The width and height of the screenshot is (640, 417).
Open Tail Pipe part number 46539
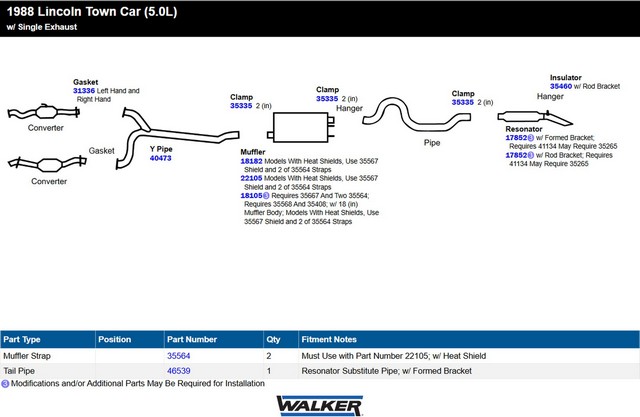pyautogui.click(x=178, y=371)
